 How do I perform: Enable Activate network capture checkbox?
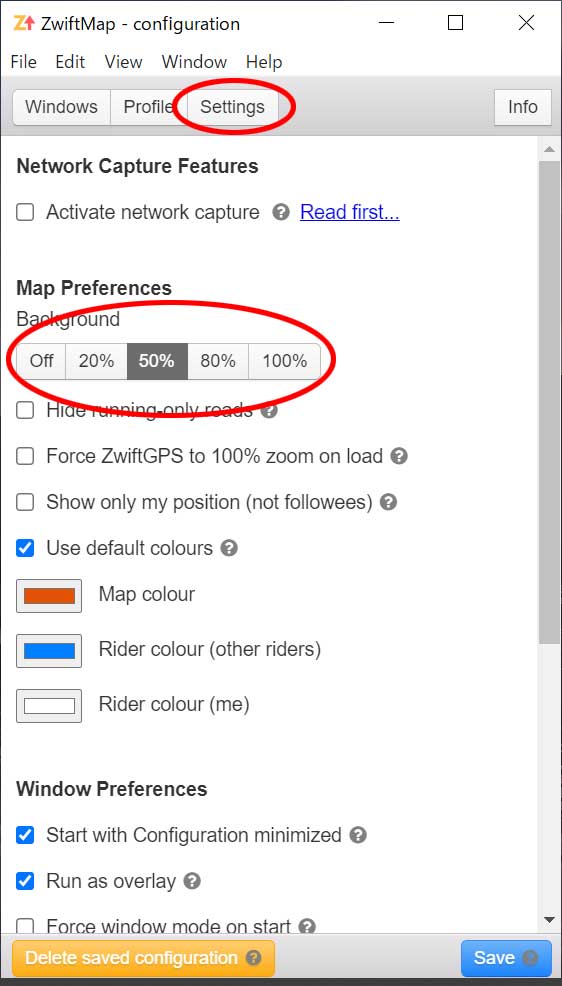[25, 213]
